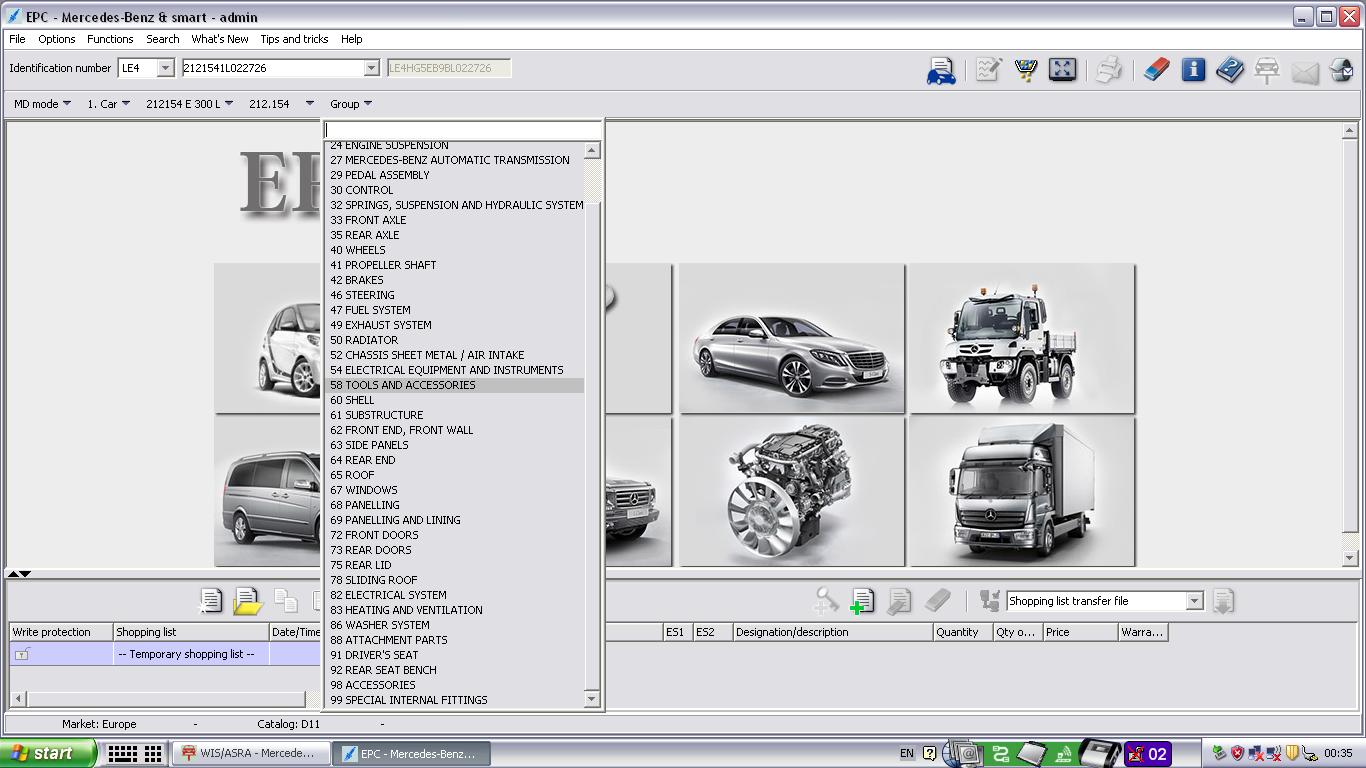Screen dimensions: 1366x768
Task: Click the Quantity column header
Action: [962, 632]
